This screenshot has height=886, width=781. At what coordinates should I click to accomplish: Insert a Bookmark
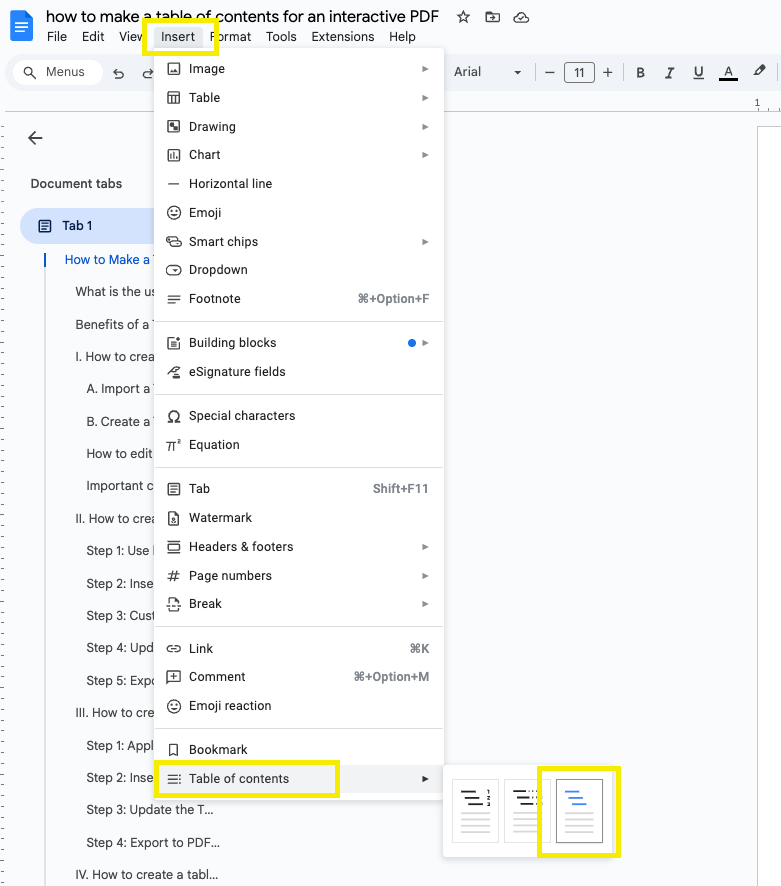(299, 750)
